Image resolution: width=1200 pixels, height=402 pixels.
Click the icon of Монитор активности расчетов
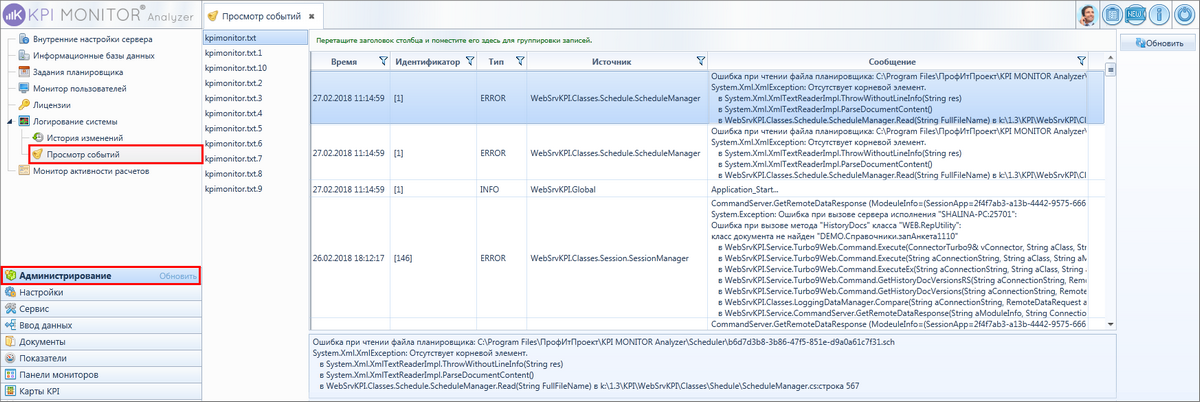(24, 171)
